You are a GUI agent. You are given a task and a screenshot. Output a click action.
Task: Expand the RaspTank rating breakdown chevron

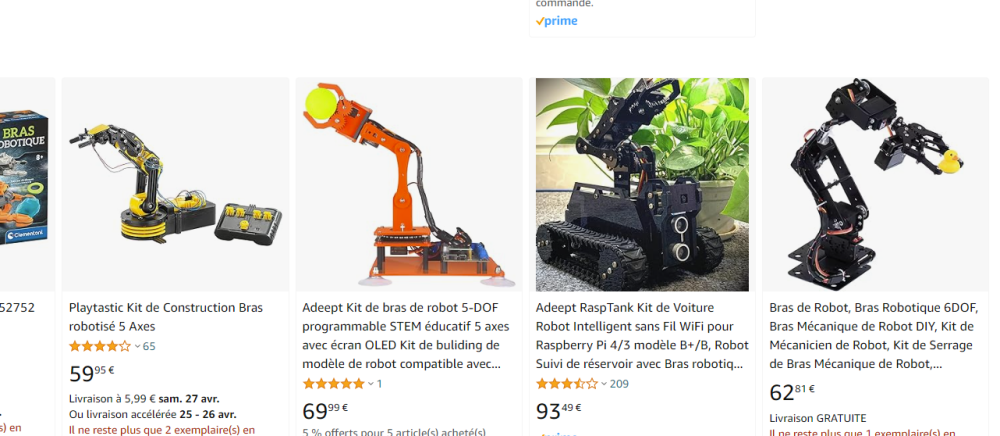coord(604,384)
